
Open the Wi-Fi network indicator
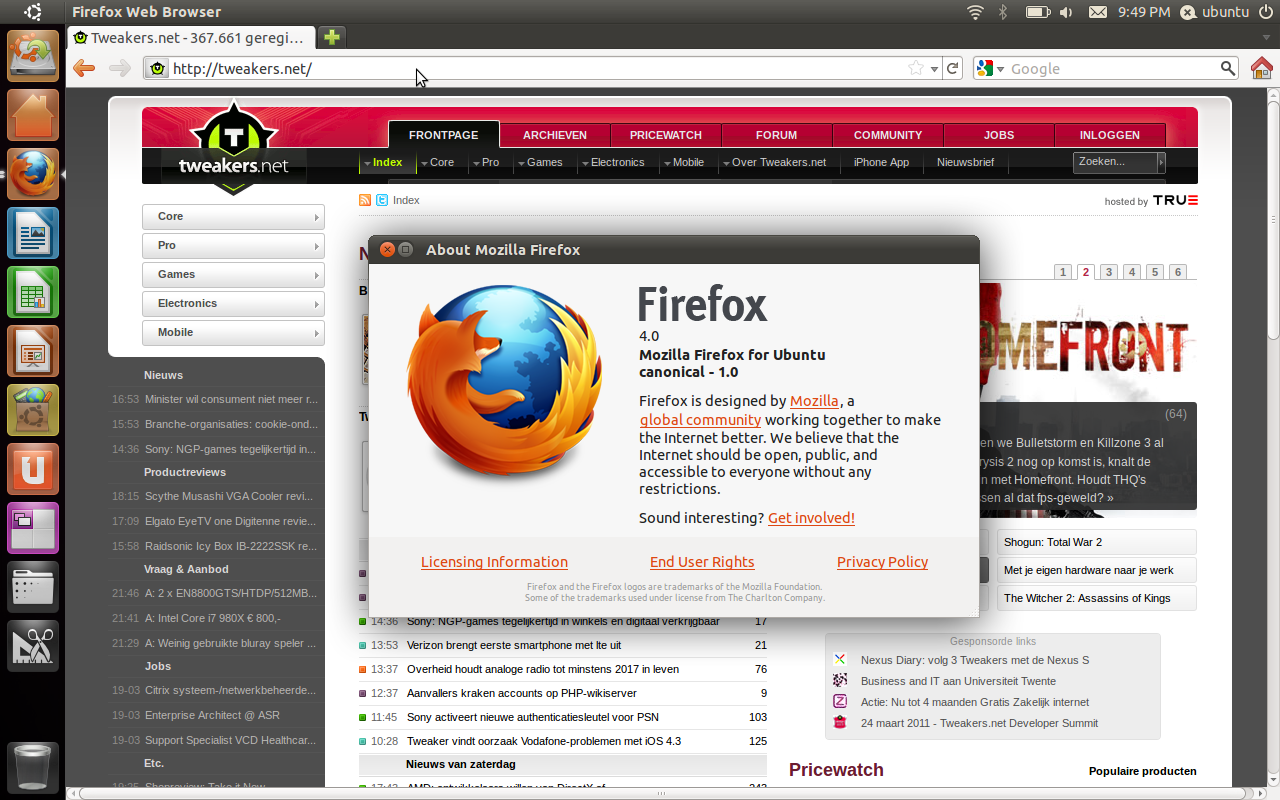pos(975,12)
